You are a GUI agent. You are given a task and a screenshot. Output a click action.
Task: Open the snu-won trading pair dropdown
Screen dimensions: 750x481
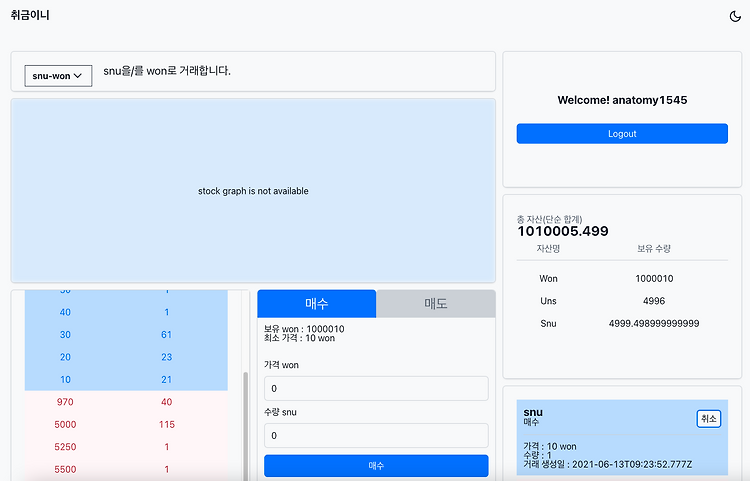[x=58, y=76]
